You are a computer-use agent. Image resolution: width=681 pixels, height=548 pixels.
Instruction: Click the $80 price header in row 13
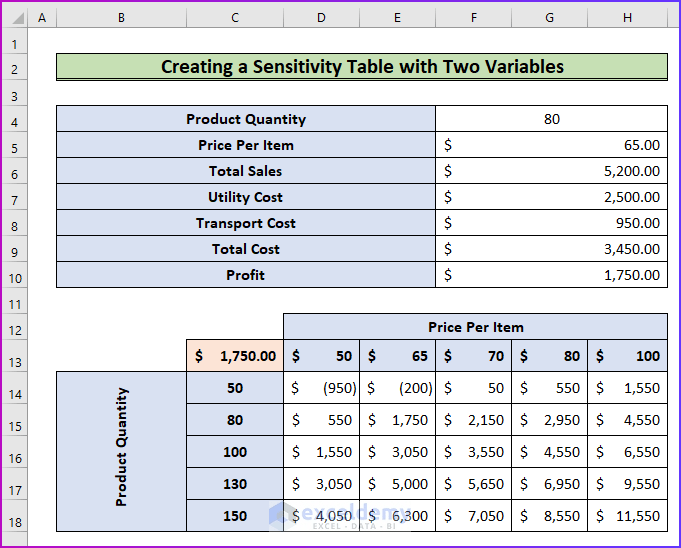click(x=549, y=356)
